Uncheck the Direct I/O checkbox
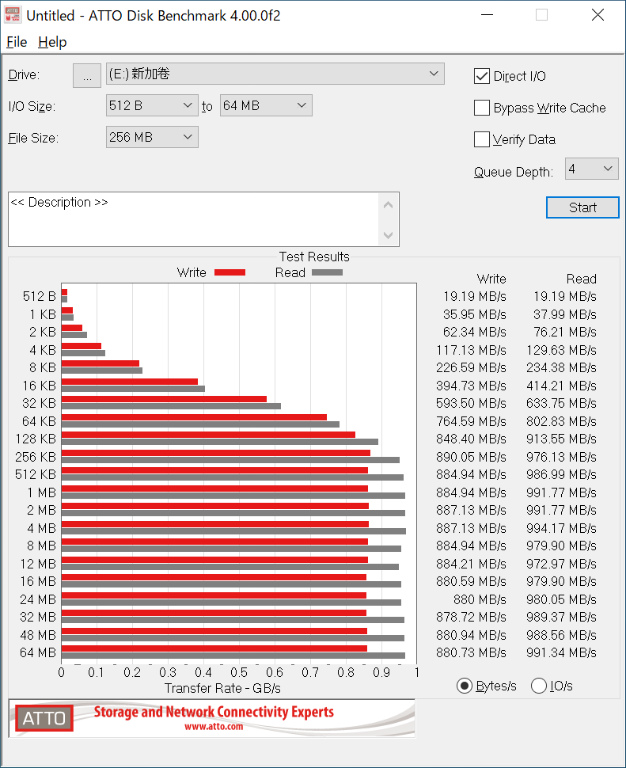This screenshot has width=626, height=768. pyautogui.click(x=482, y=76)
